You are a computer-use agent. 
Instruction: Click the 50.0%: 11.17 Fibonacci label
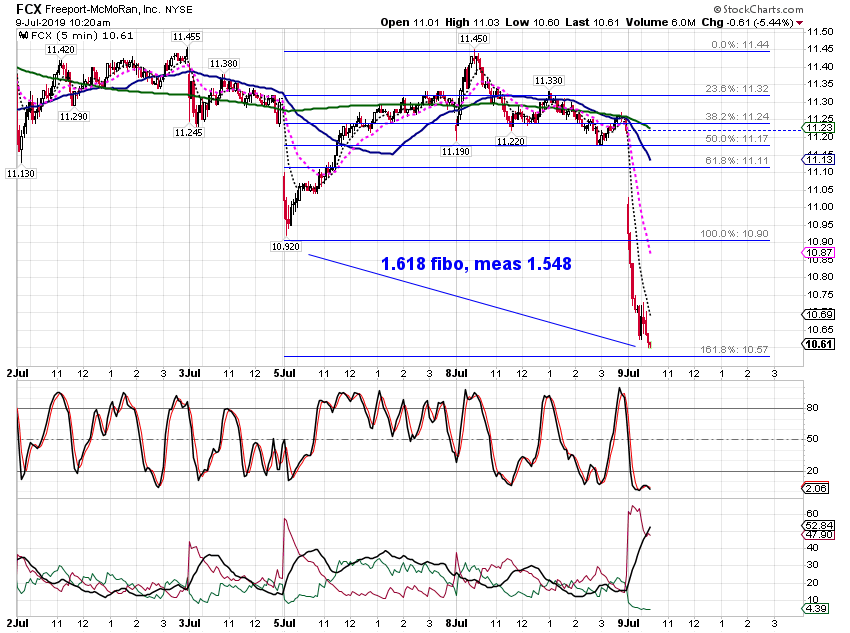(737, 139)
